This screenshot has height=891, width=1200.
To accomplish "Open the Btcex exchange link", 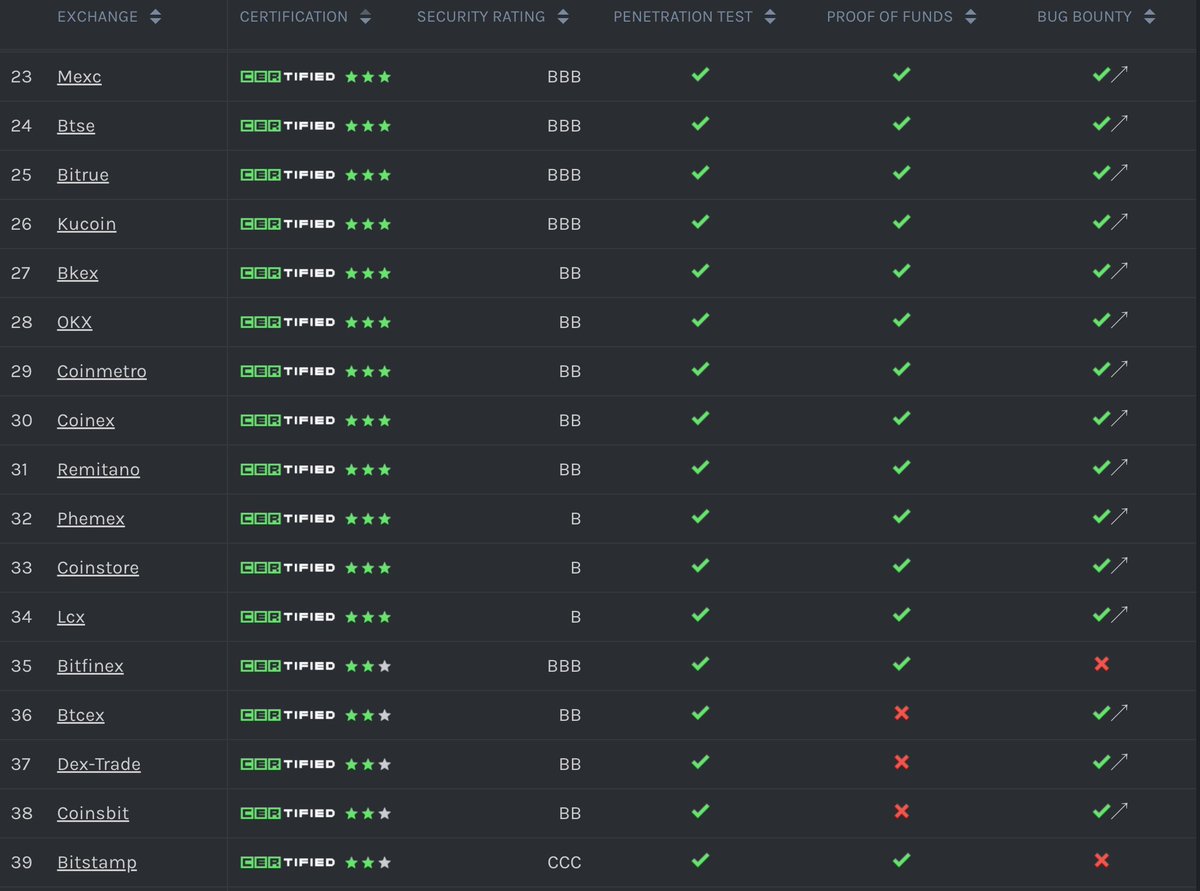I will click(81, 714).
